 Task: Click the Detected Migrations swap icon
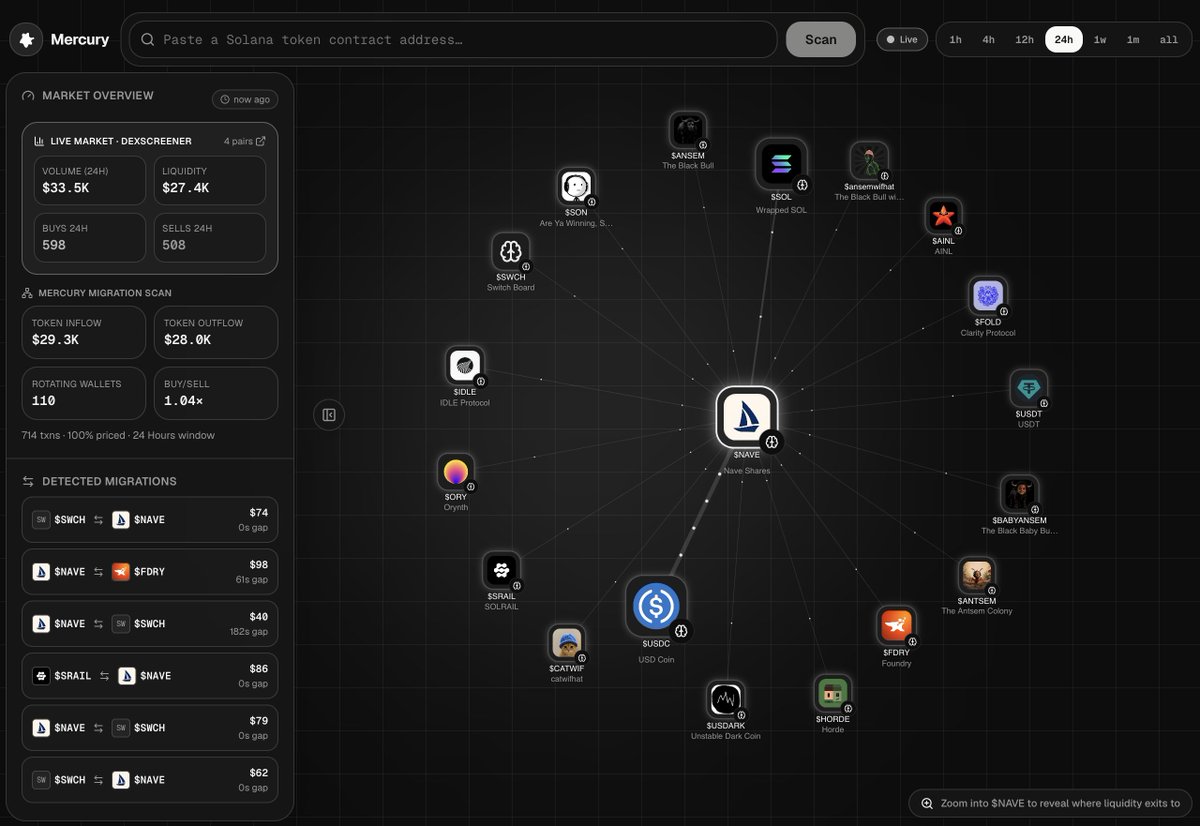(28, 481)
